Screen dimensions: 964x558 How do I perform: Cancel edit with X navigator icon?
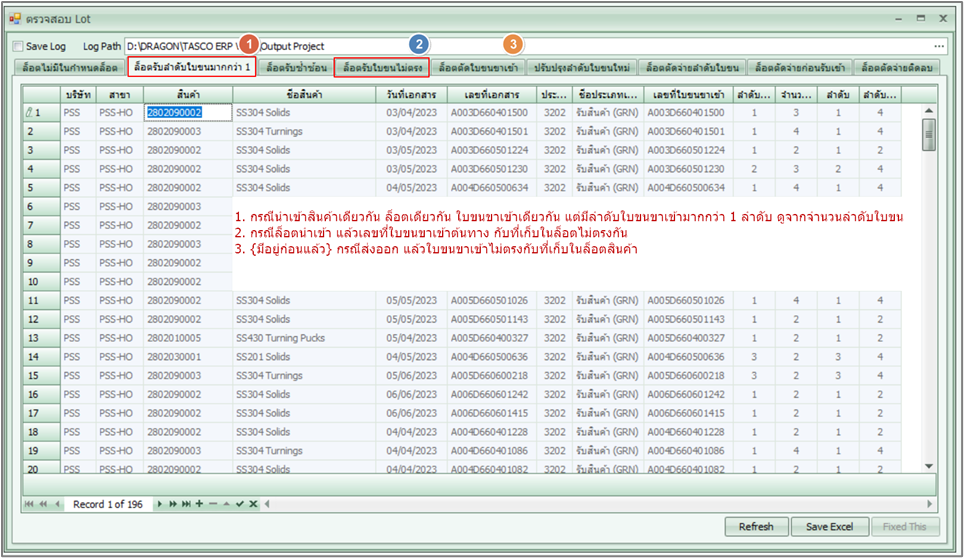point(253,504)
